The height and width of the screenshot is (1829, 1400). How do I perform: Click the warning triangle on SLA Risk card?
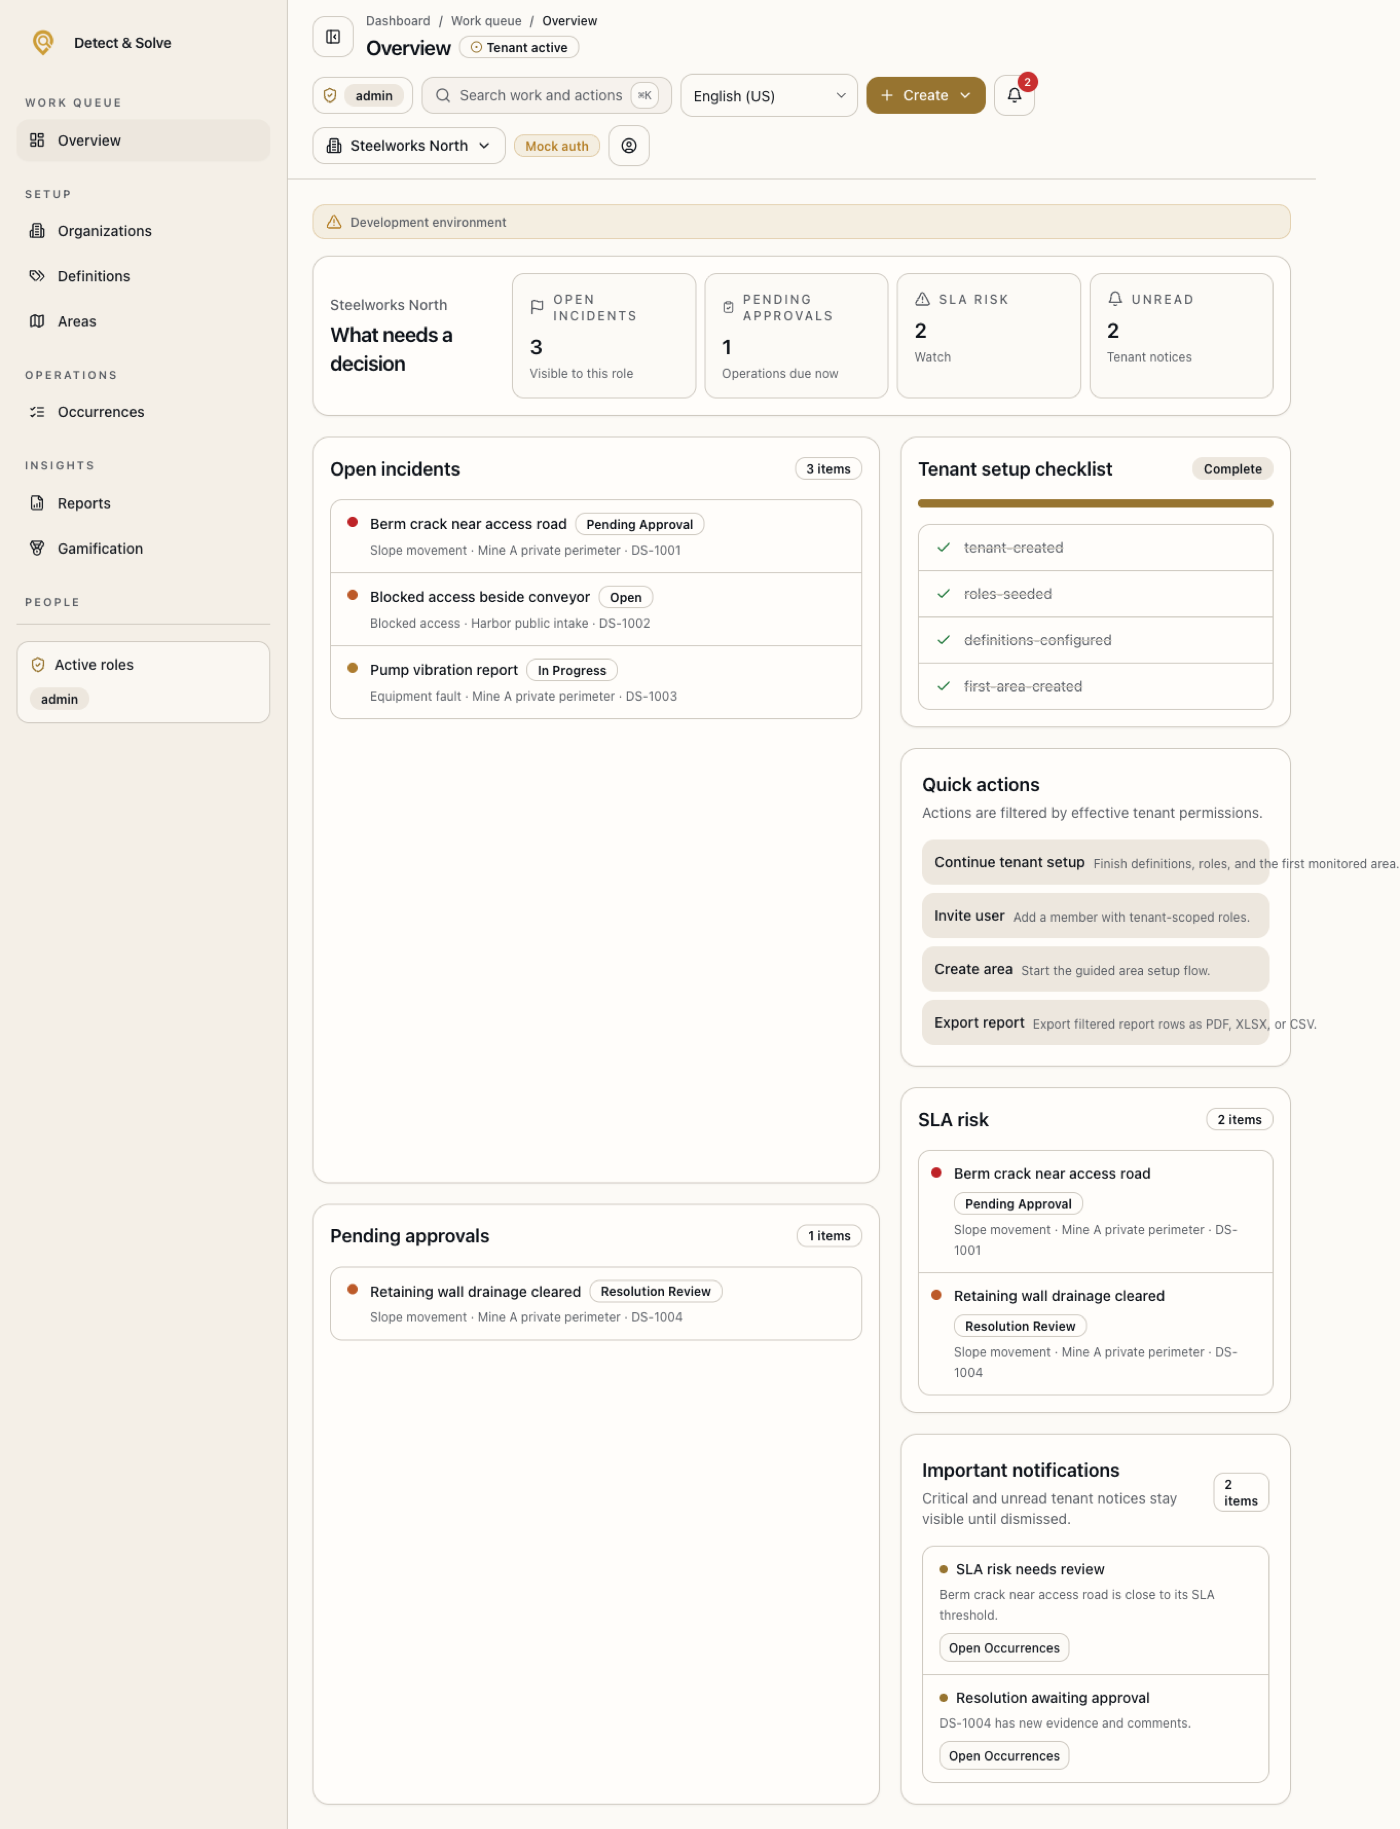pyautogui.click(x=922, y=299)
